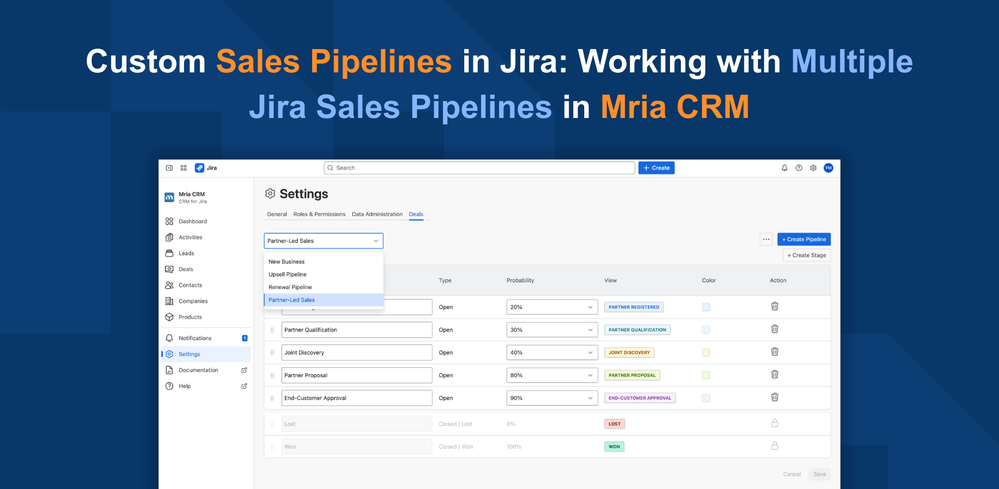Screen dimensions: 999x489
Task: Switch to the General tab
Action: tap(277, 215)
